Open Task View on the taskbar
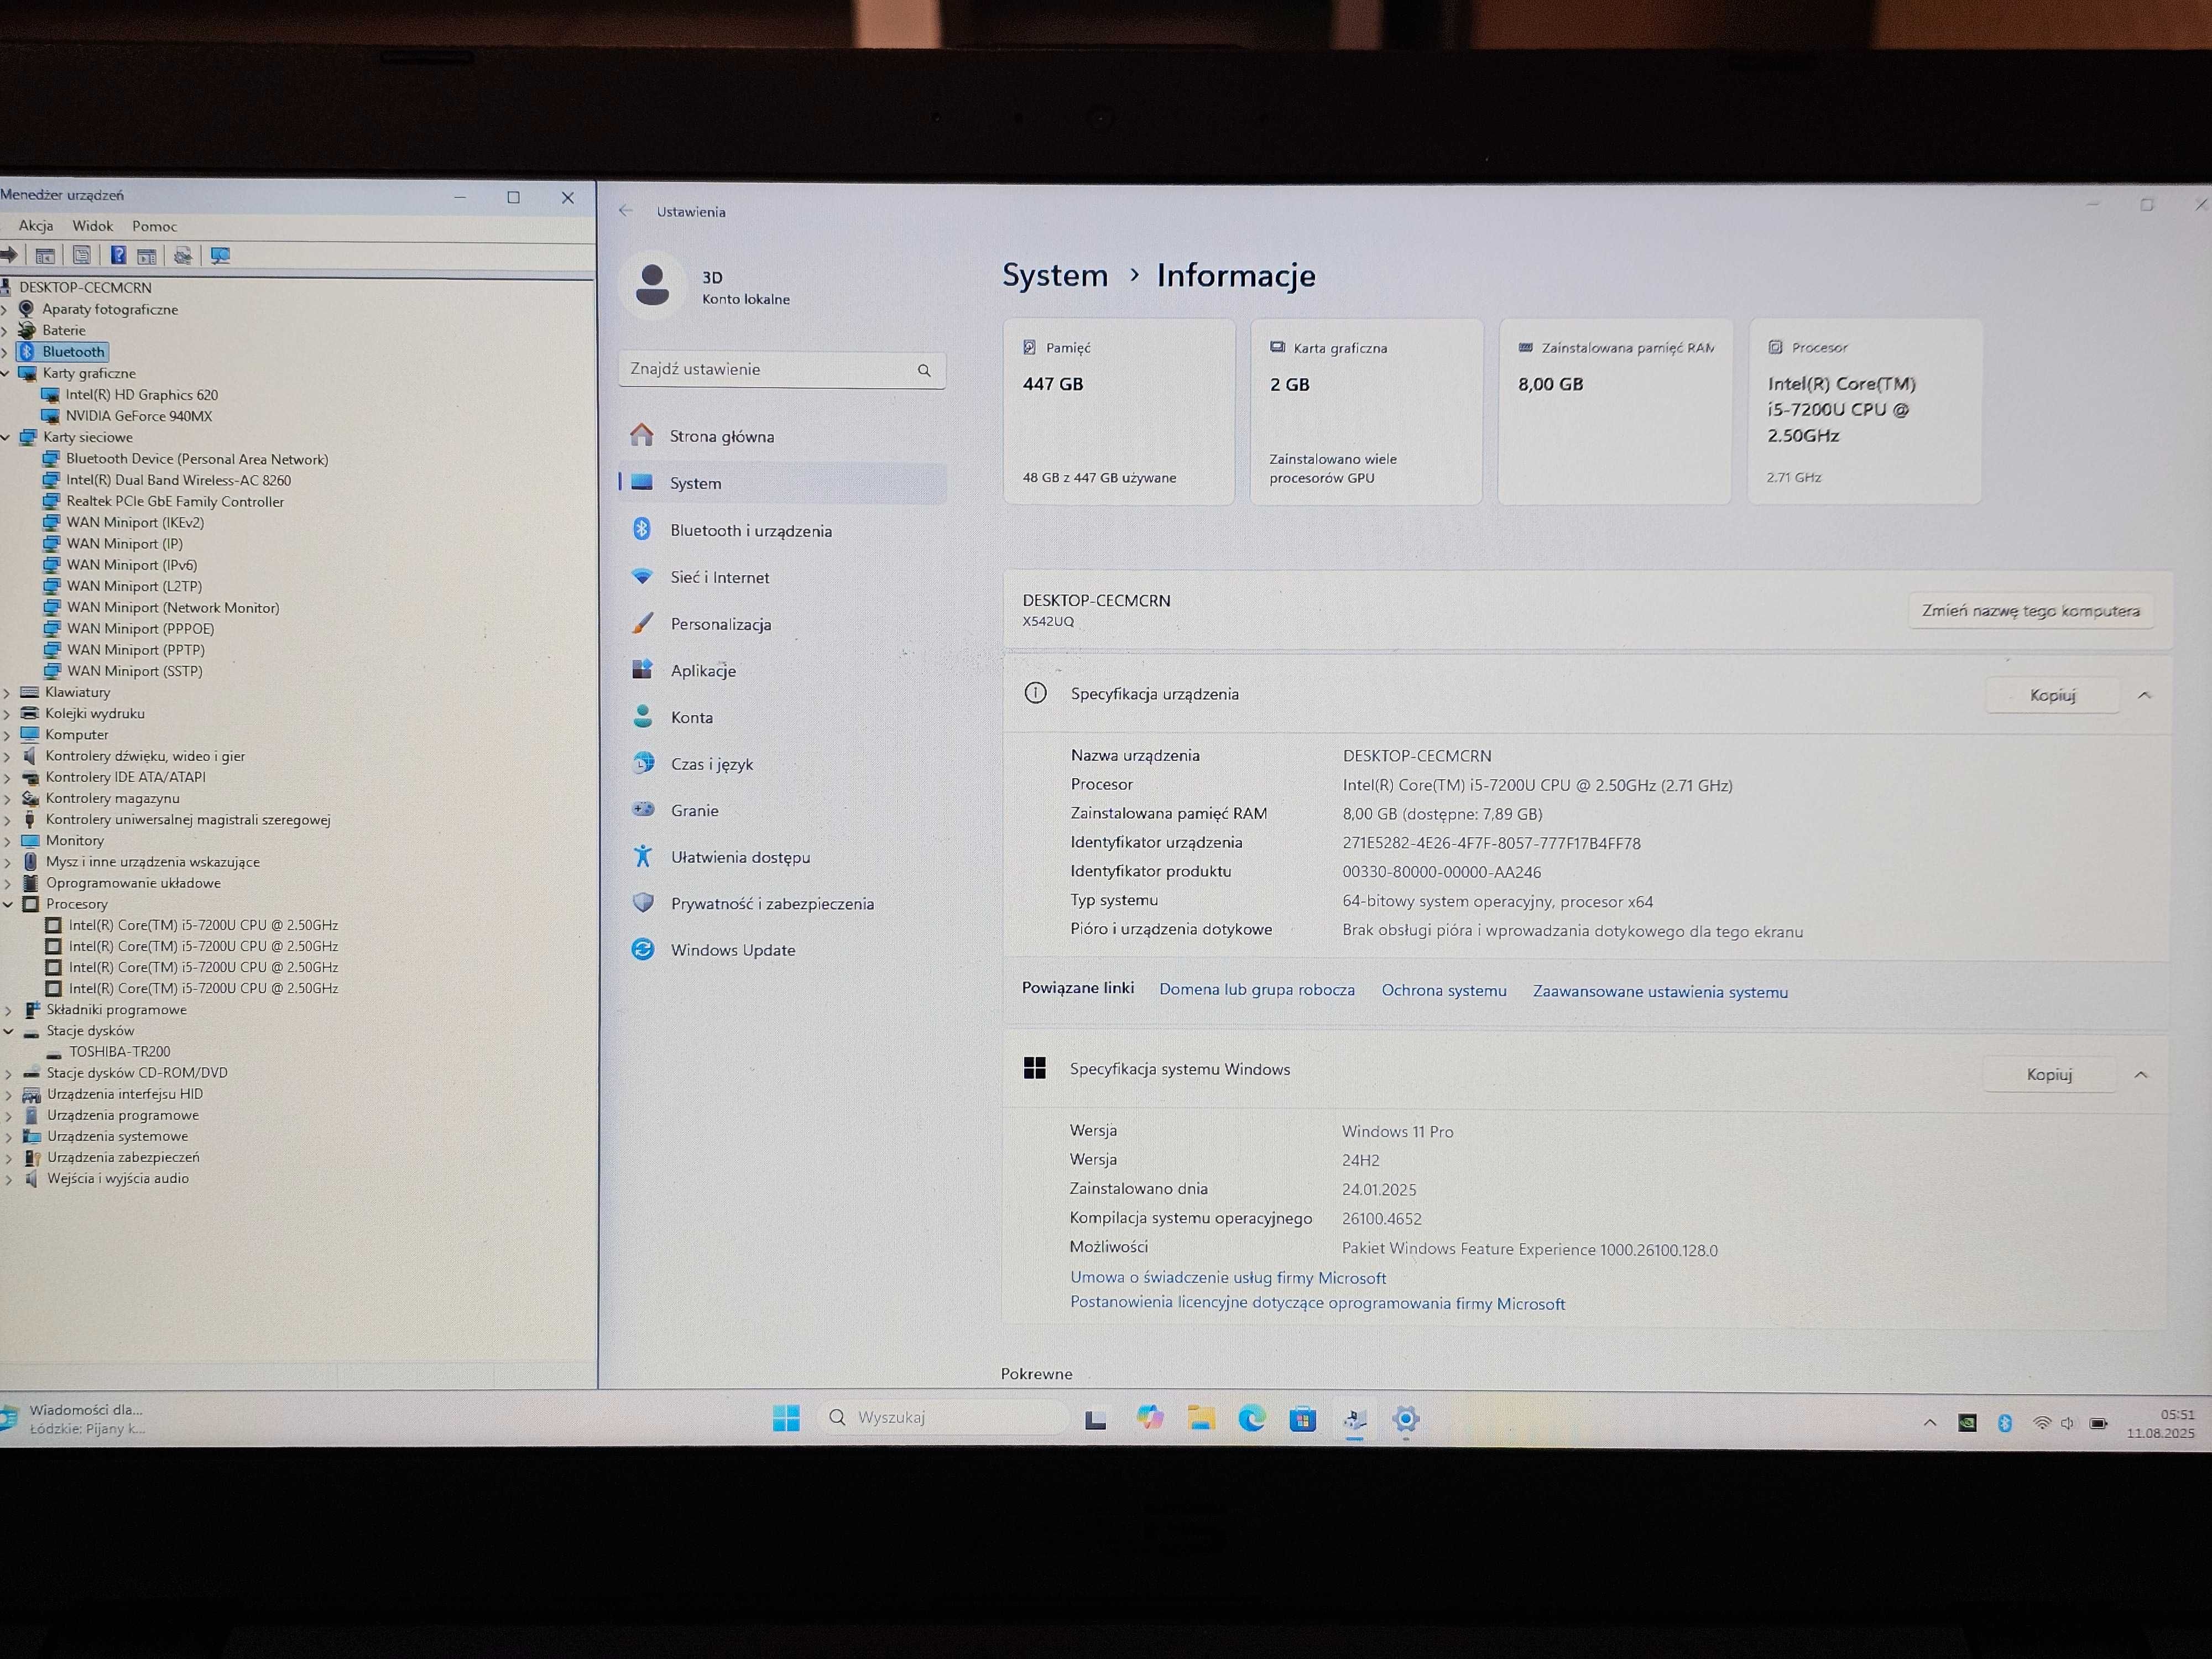Screen dimensions: 2212x1659 1096,1419
